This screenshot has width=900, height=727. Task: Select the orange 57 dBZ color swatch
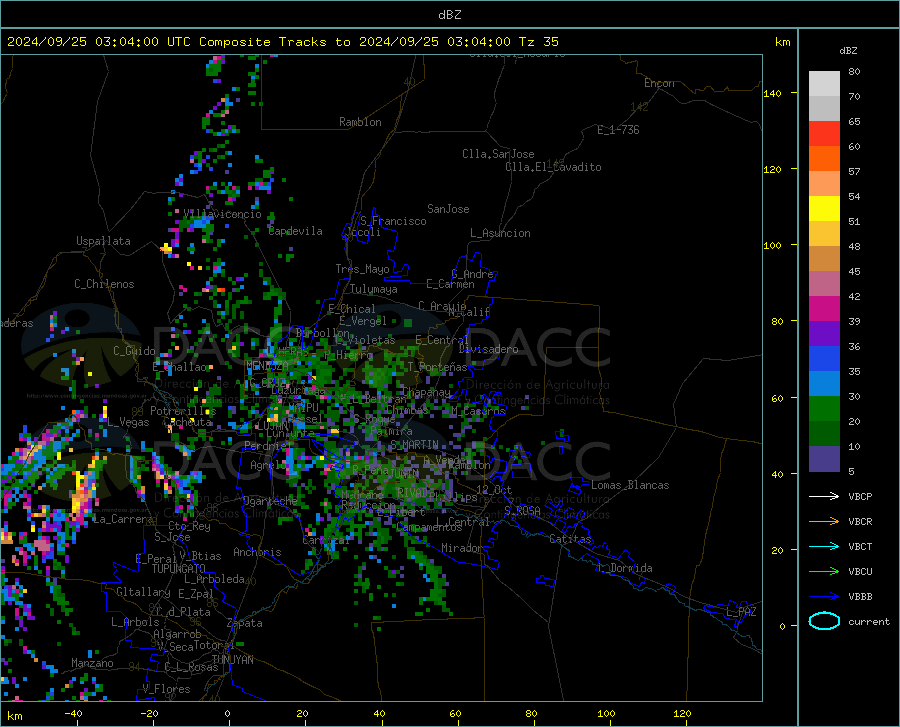(x=824, y=159)
